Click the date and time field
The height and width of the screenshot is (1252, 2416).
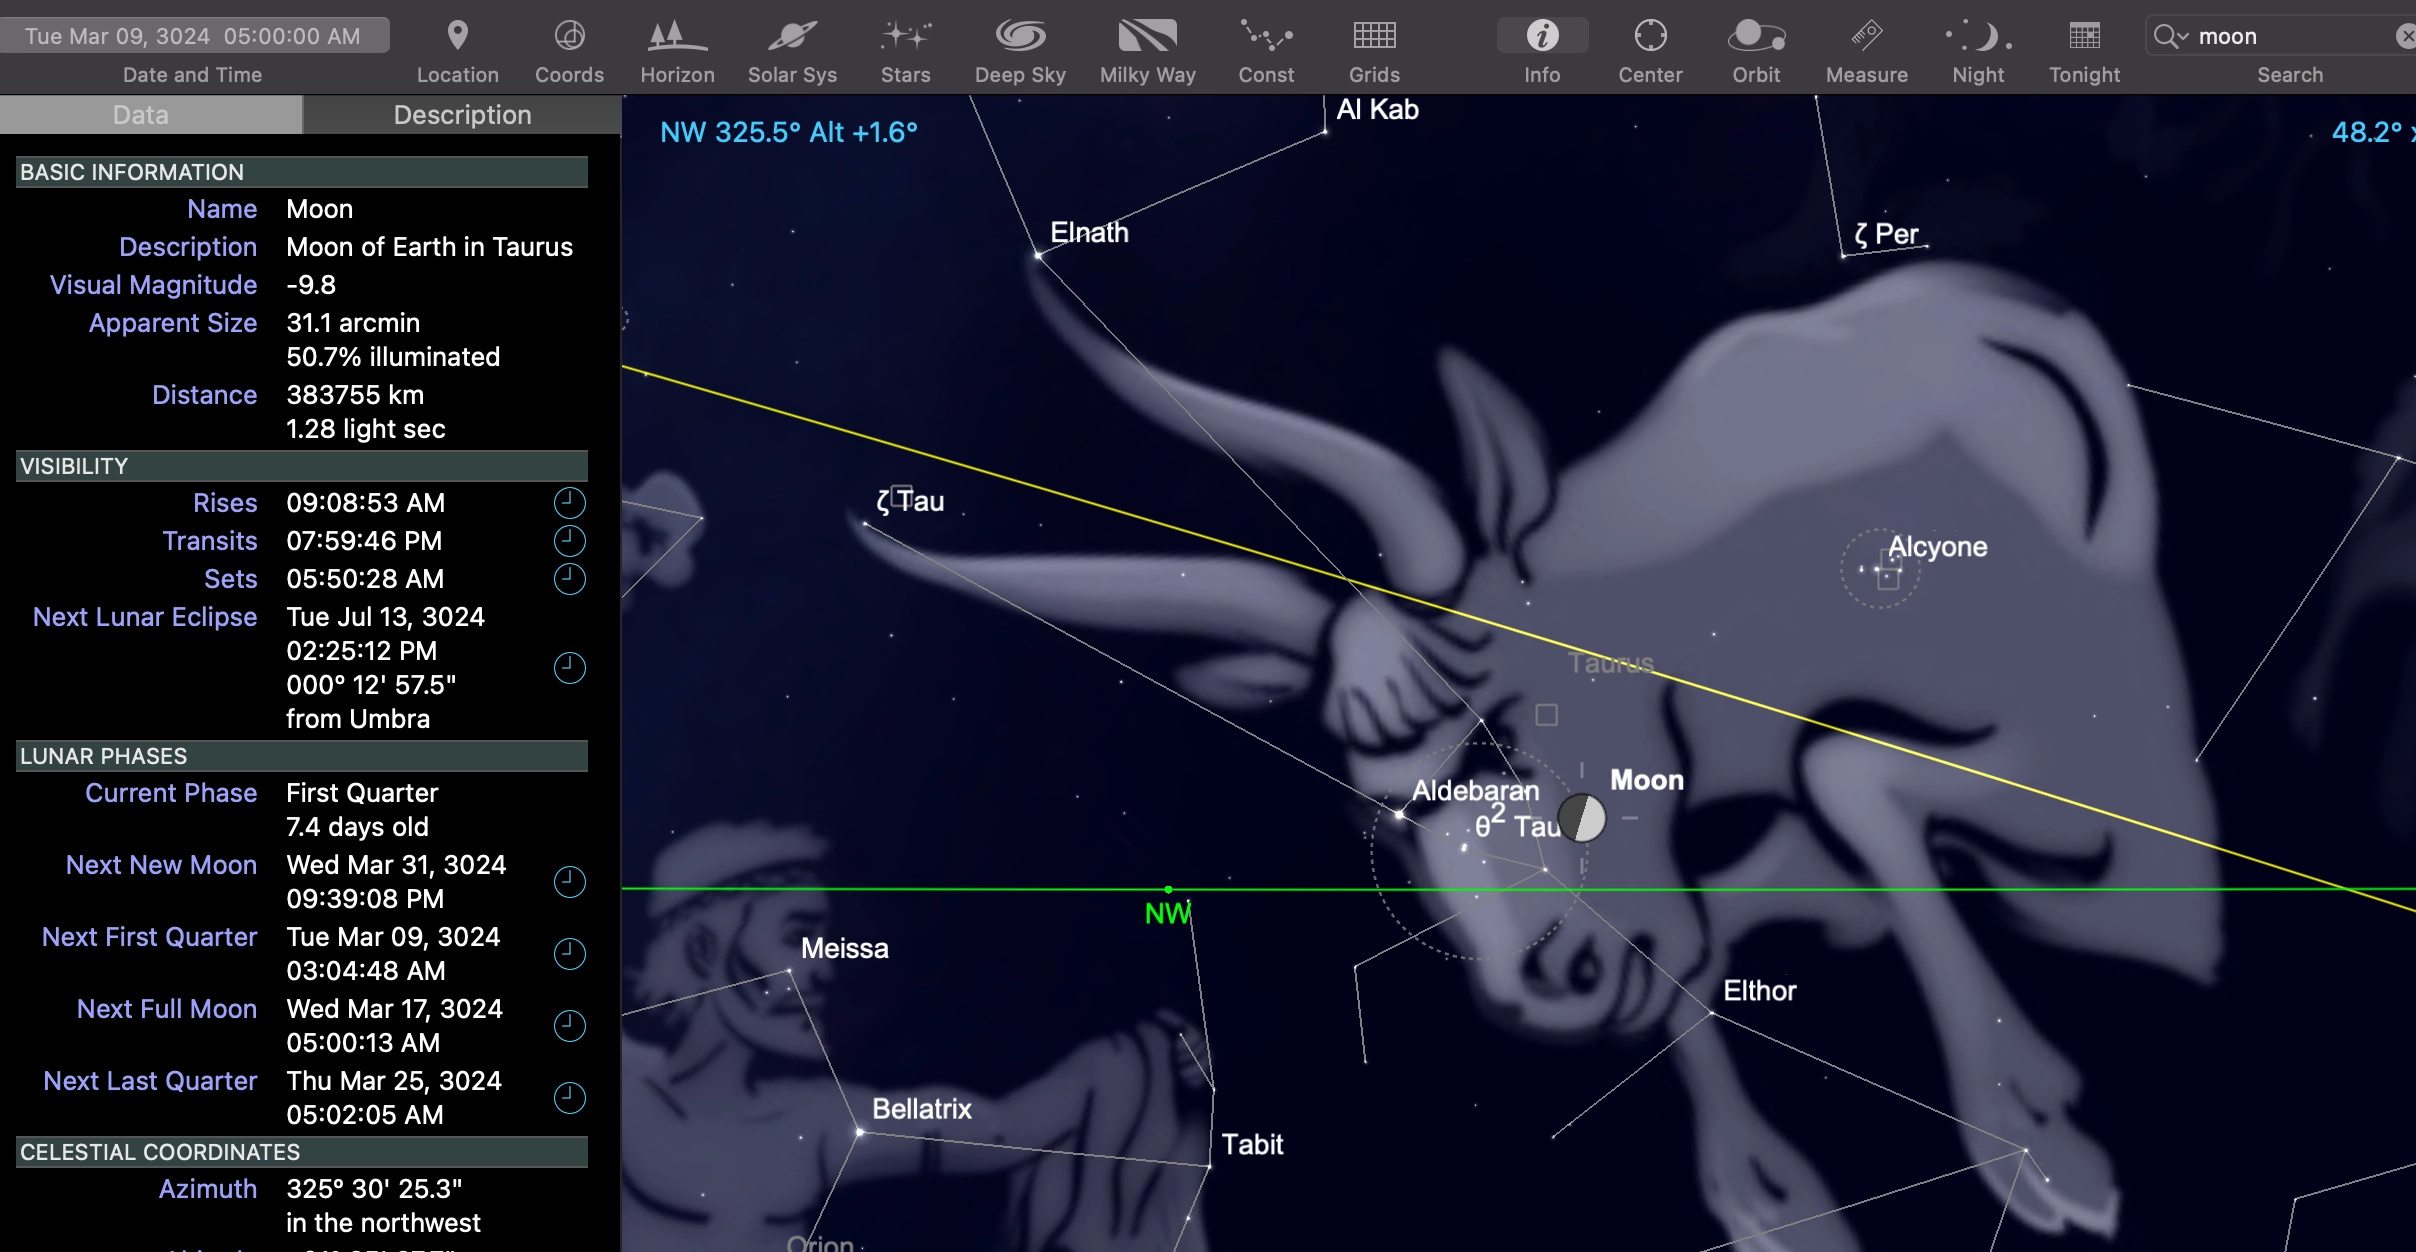193,36
